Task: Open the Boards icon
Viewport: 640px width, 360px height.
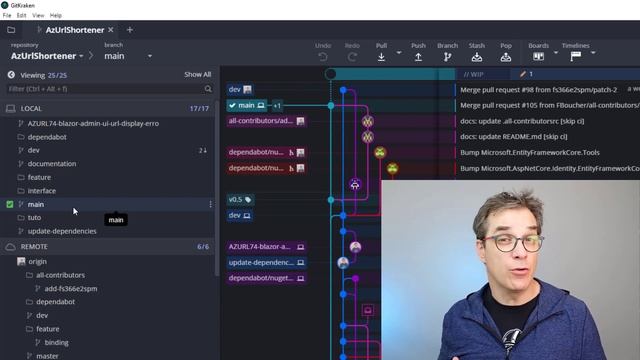Action: click(538, 56)
